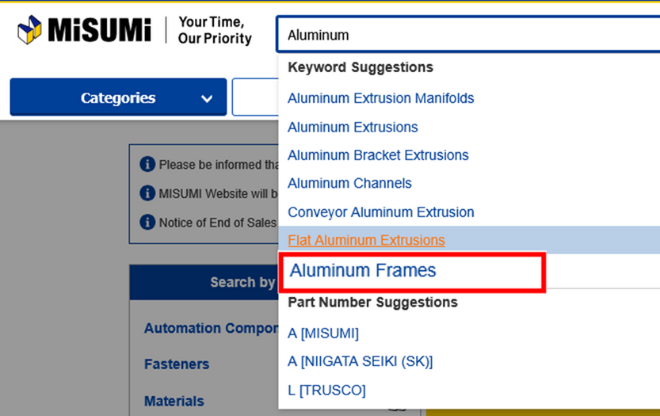Screen dimensions: 660x416
Task: Choose 'Aluminum Extrusions' keyword suggestion
Action: 353,127
